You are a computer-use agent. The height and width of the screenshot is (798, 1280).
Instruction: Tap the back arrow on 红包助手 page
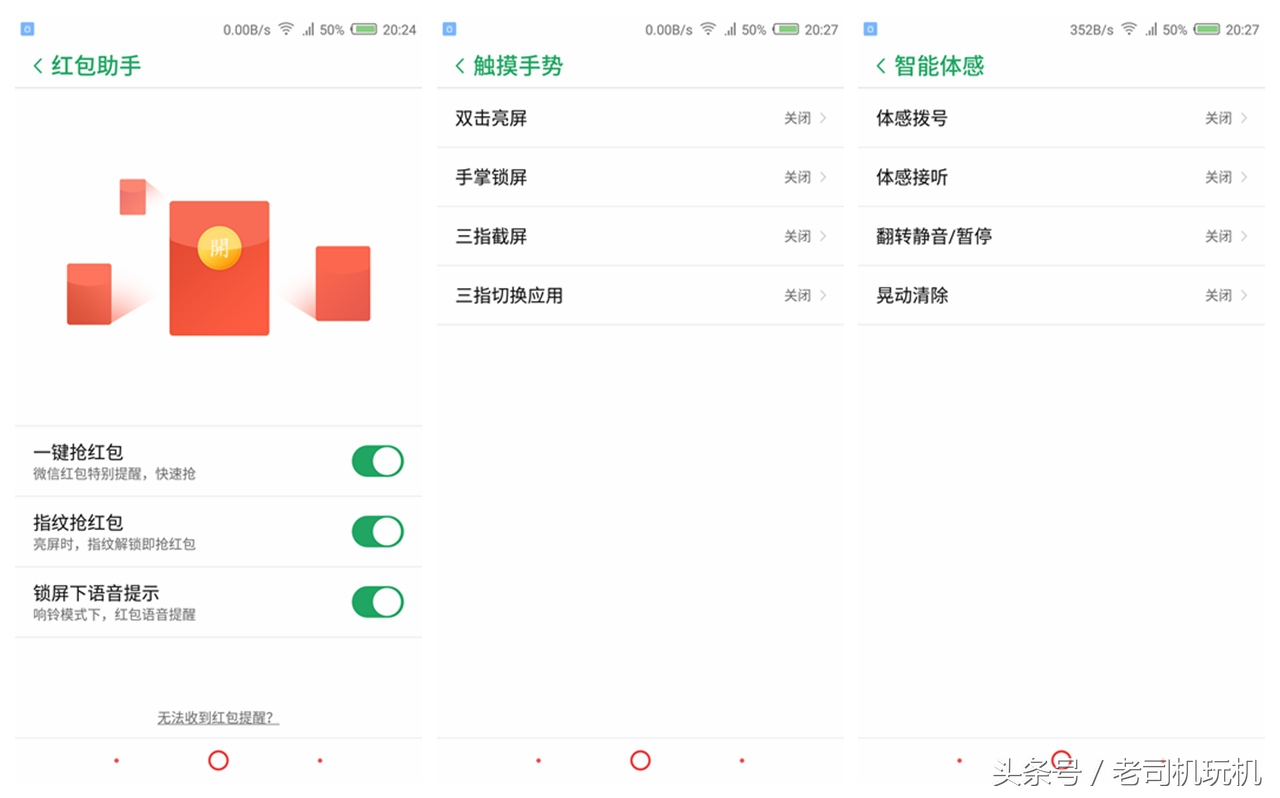click(38, 66)
